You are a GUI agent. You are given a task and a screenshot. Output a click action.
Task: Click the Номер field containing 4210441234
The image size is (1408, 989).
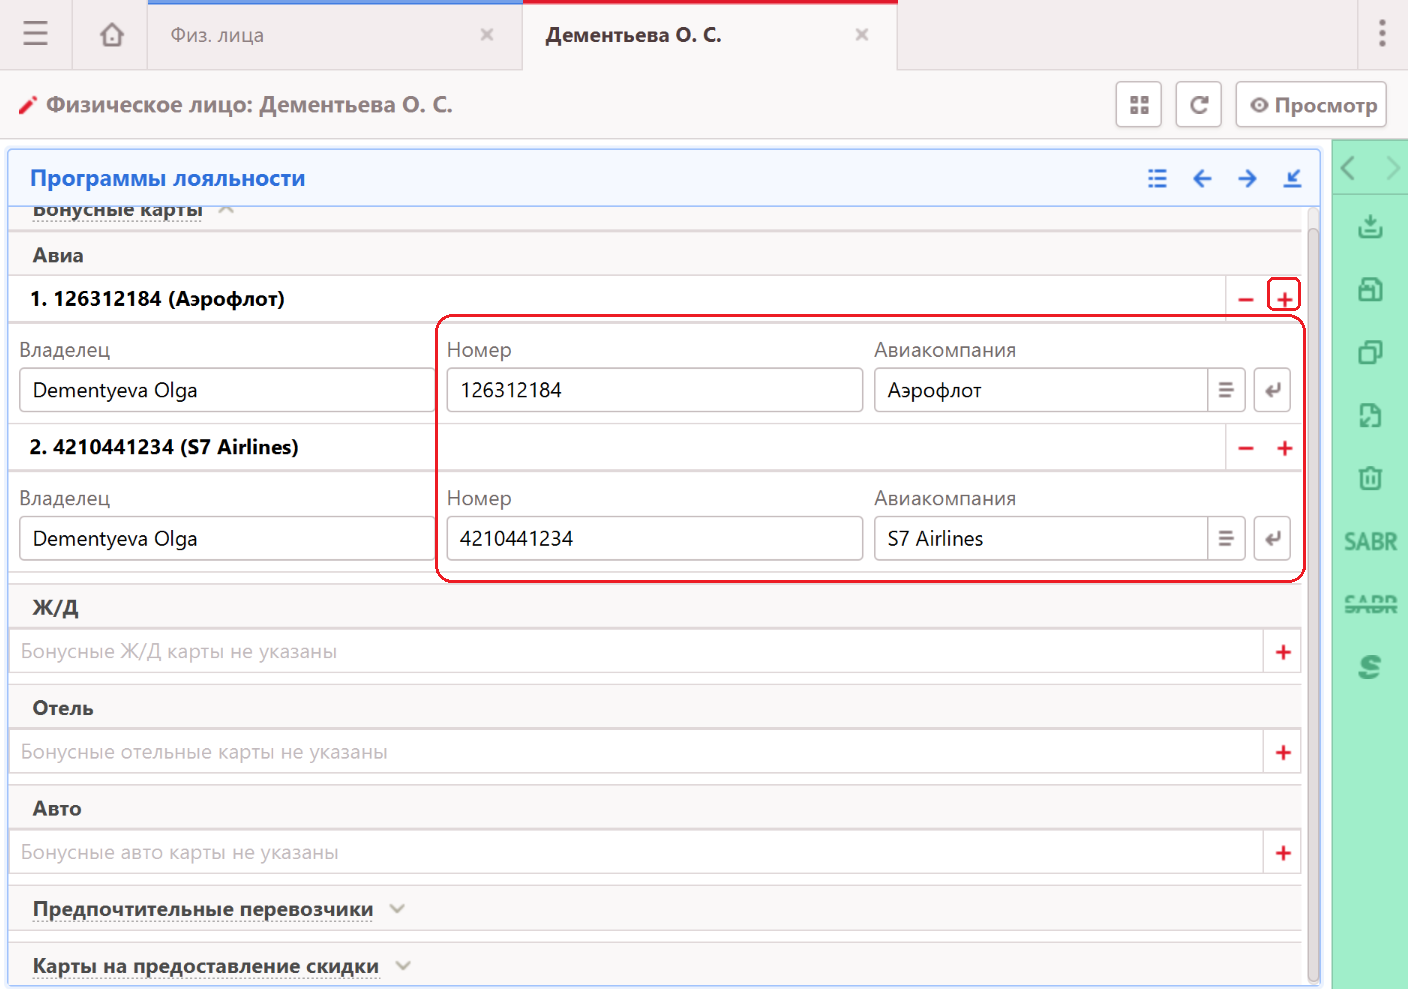click(654, 539)
